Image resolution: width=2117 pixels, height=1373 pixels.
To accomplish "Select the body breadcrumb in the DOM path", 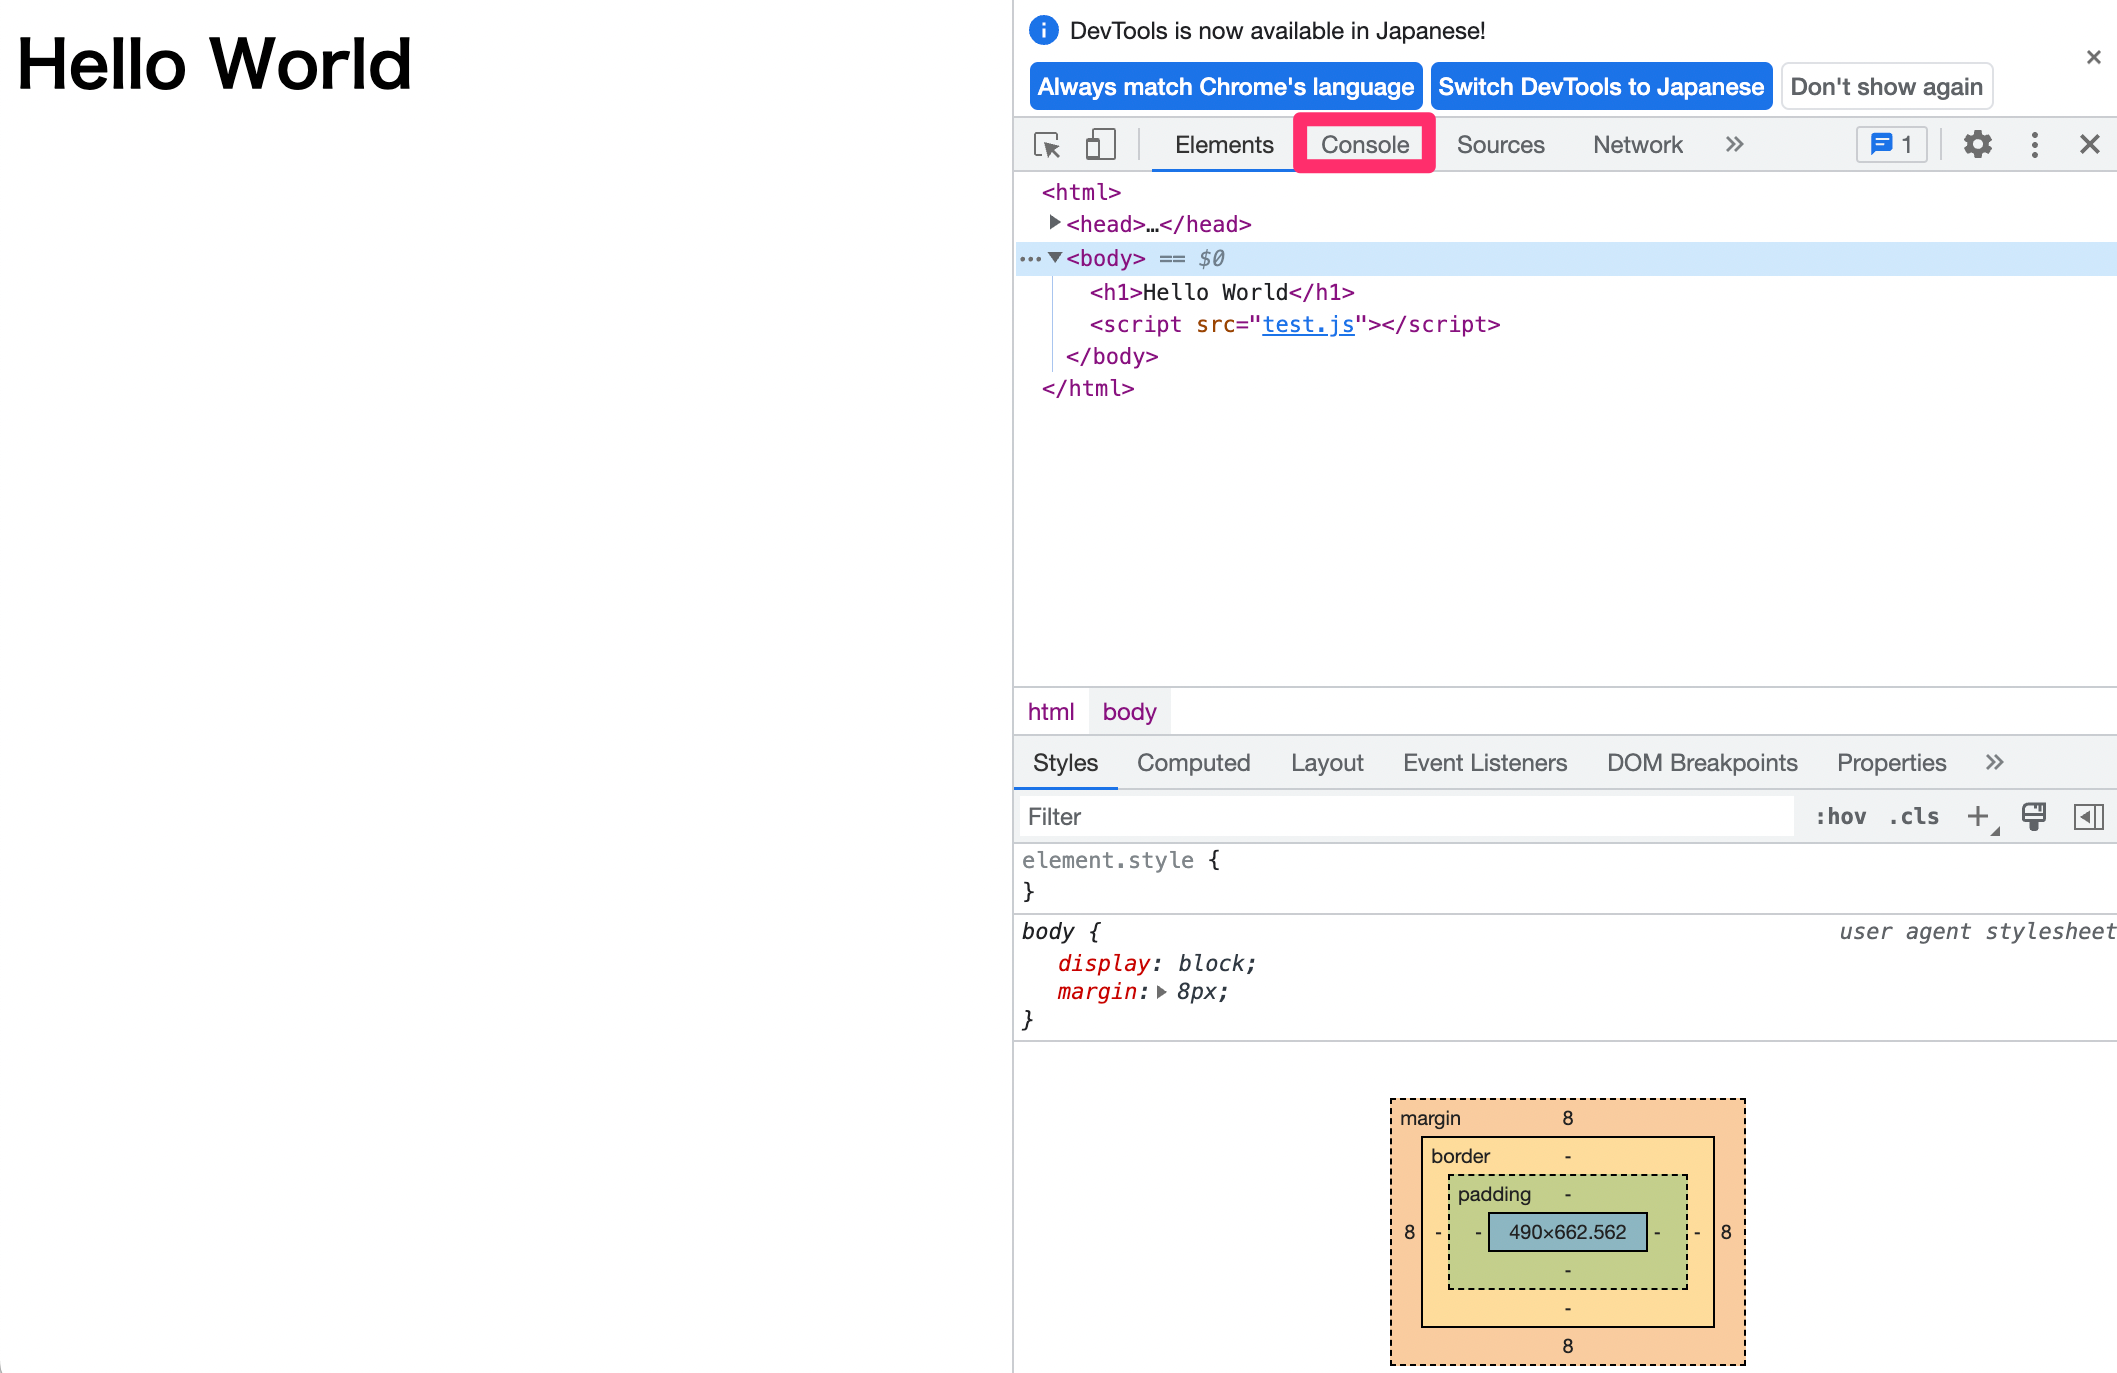I will click(1129, 711).
